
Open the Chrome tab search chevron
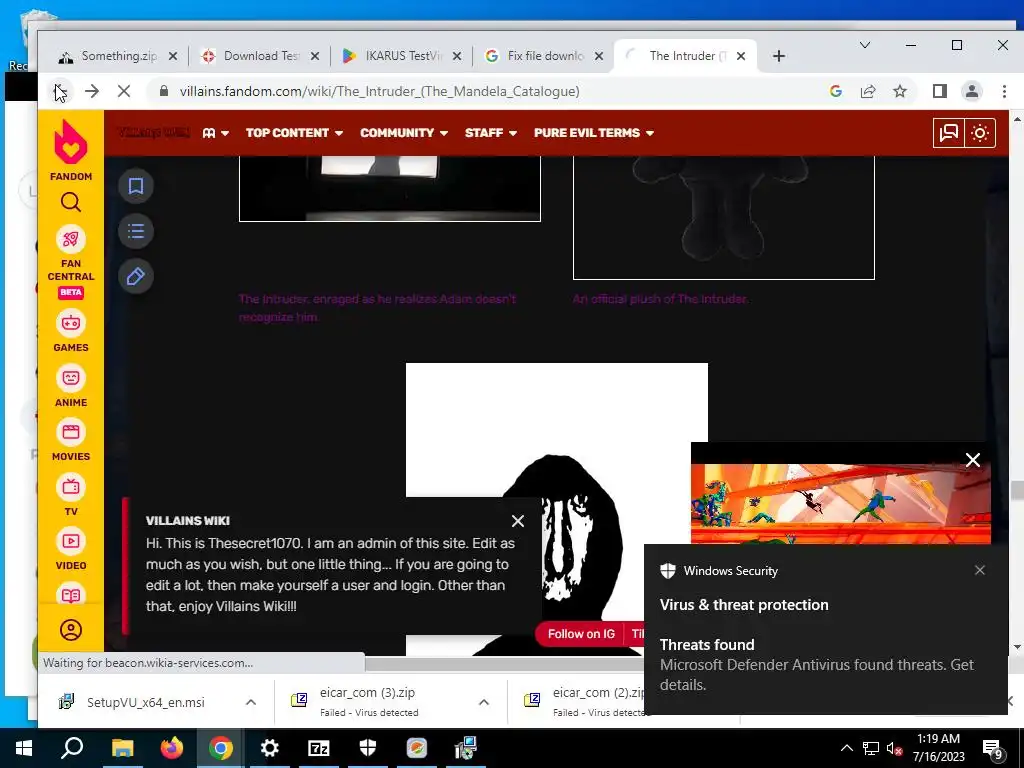pyautogui.click(x=865, y=45)
